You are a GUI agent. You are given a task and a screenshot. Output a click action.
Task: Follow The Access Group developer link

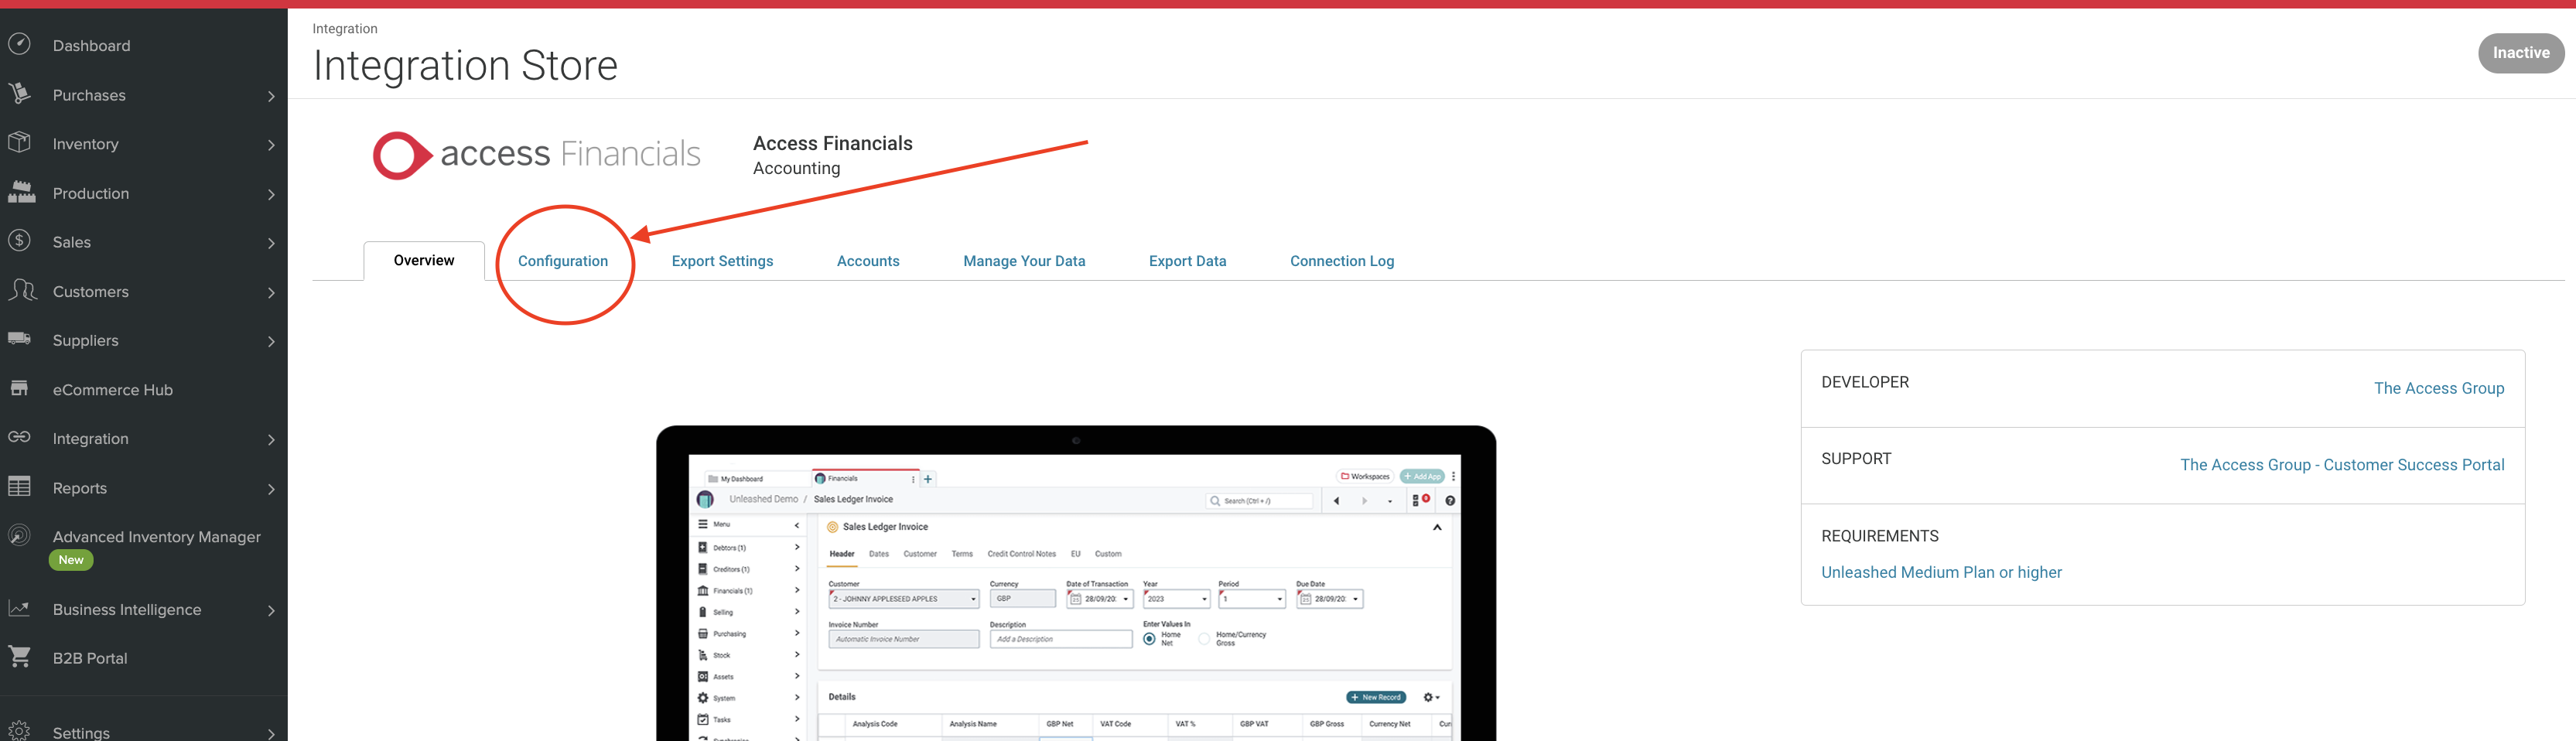2439,388
